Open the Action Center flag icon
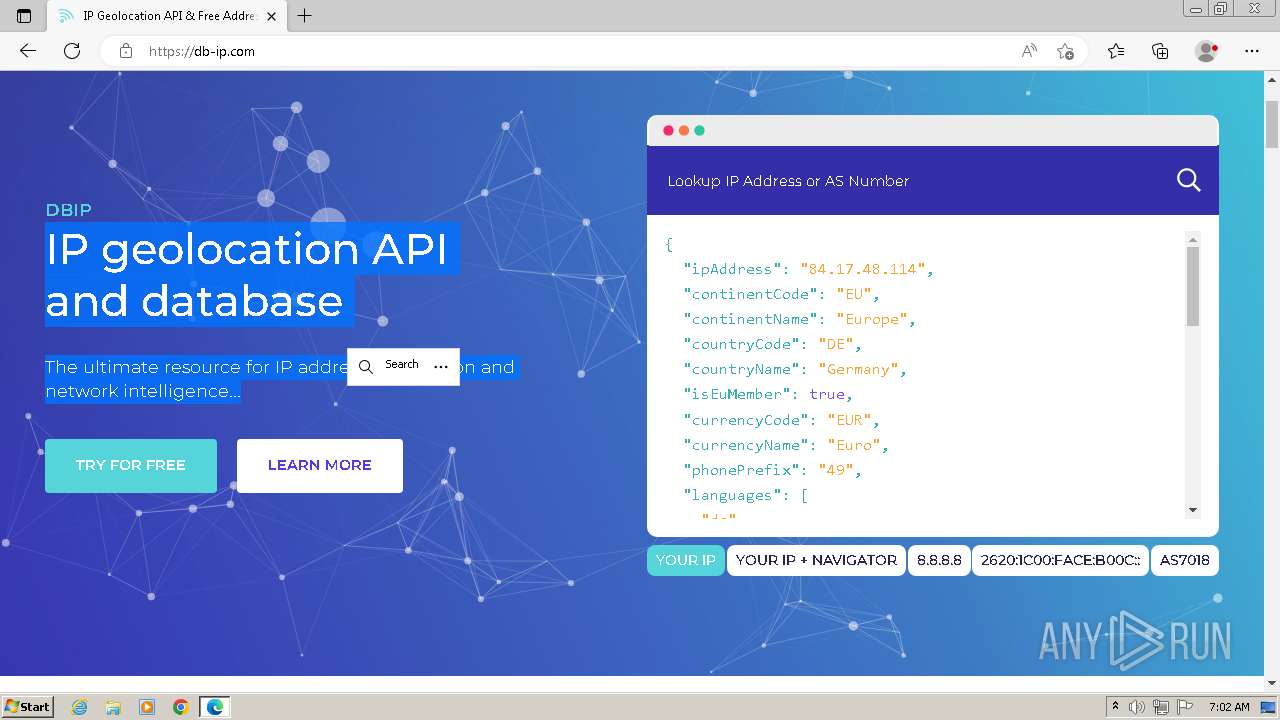This screenshot has width=1280, height=720. (1185, 707)
